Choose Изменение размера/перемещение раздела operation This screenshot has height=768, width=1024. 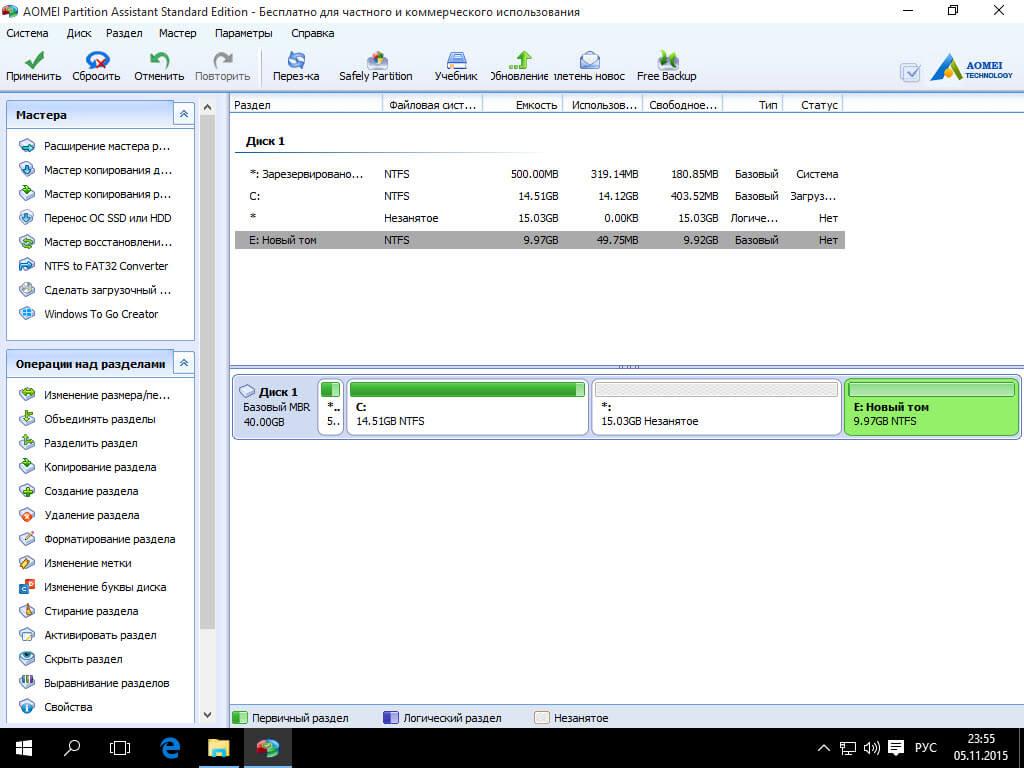97,394
